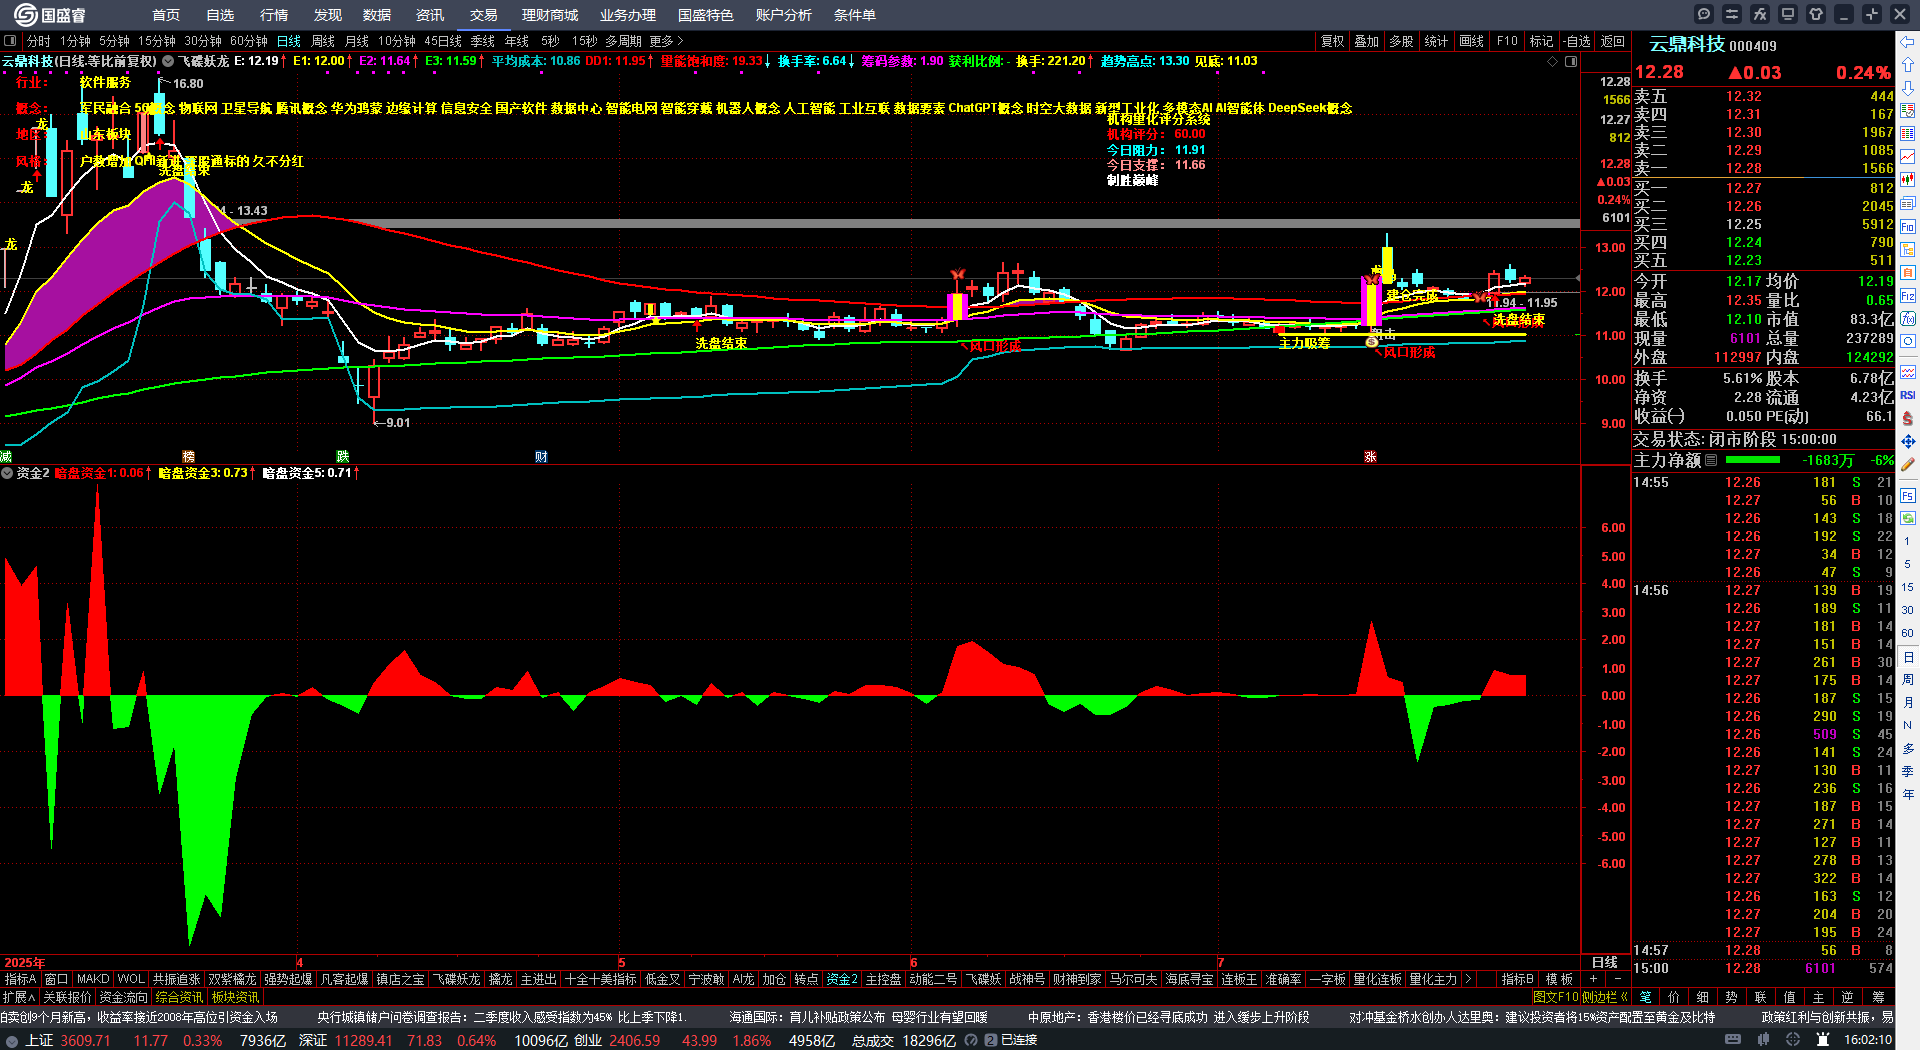The height and width of the screenshot is (1050, 1920).
Task: Click the 统计 statistics button
Action: click(x=1436, y=41)
